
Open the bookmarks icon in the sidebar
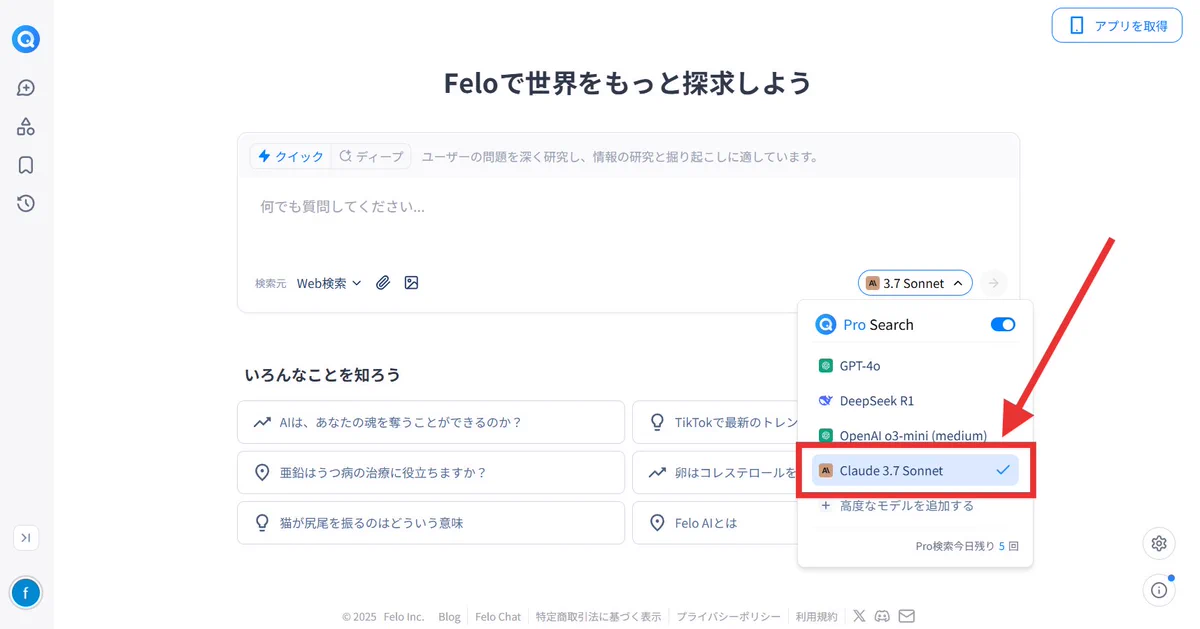point(26,165)
